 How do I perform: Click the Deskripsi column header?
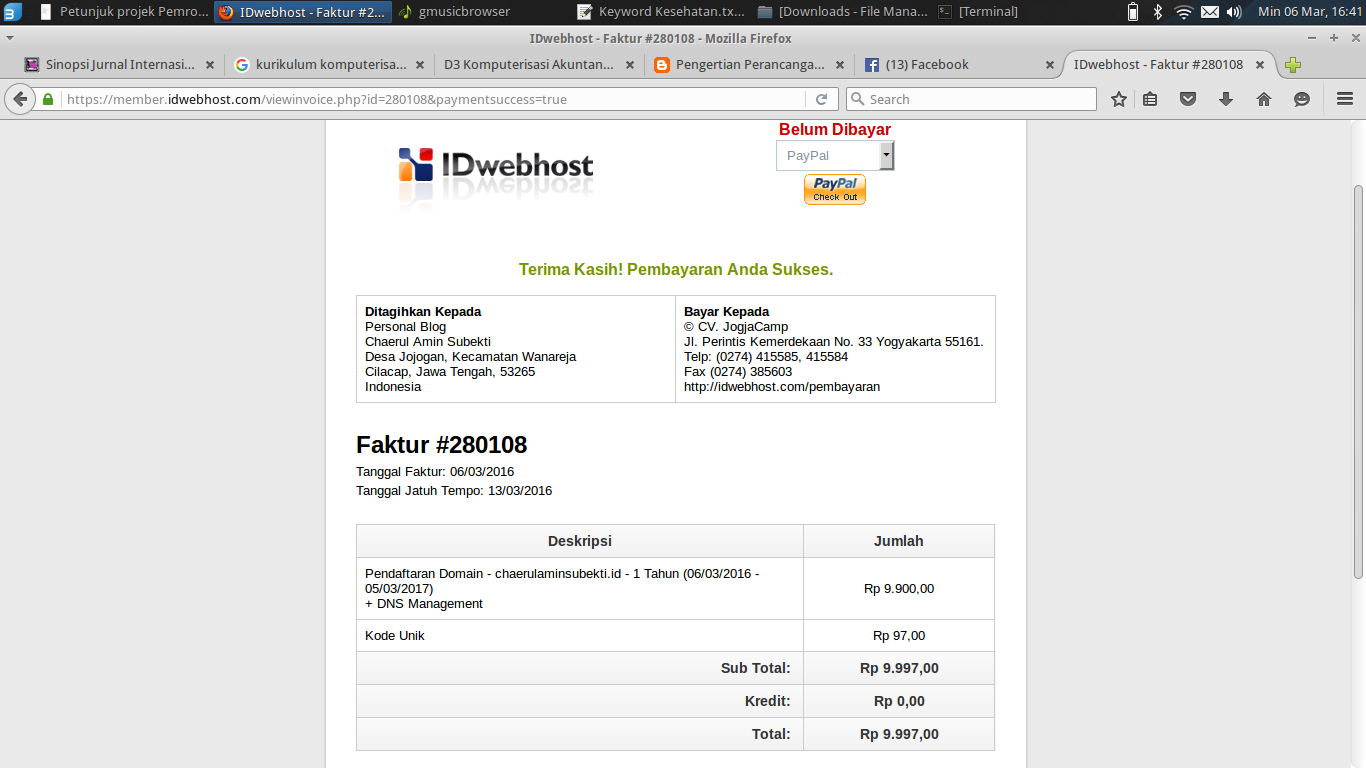tap(580, 541)
